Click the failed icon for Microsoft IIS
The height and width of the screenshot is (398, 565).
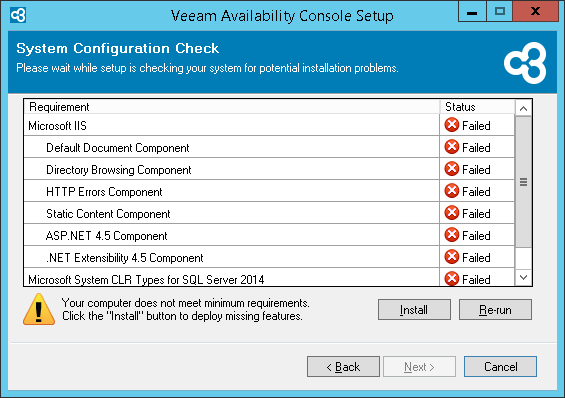(x=451, y=125)
